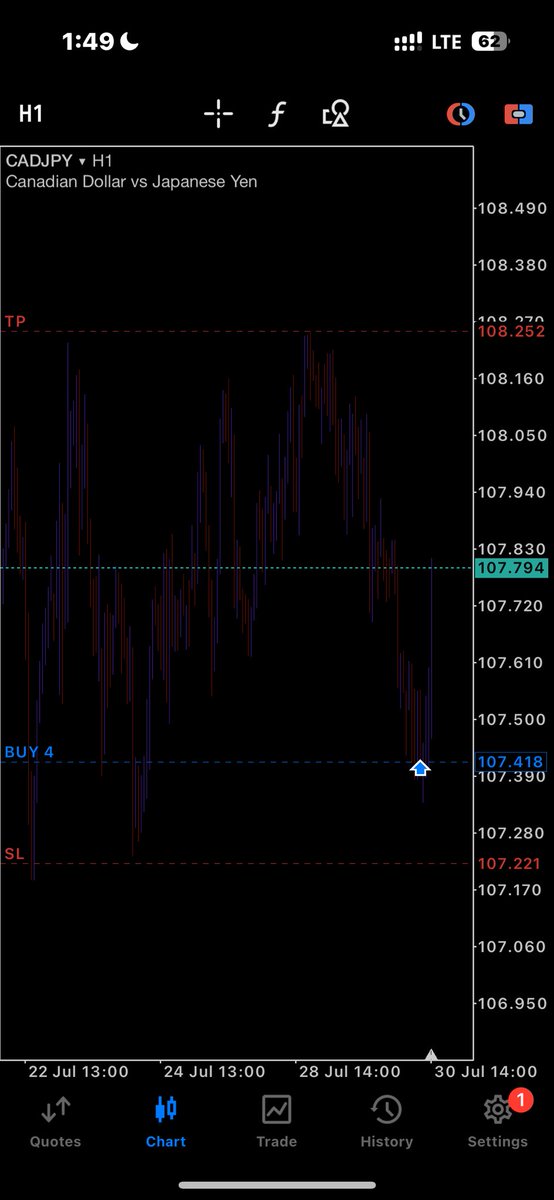Switch to the Chart tab

[166, 1121]
